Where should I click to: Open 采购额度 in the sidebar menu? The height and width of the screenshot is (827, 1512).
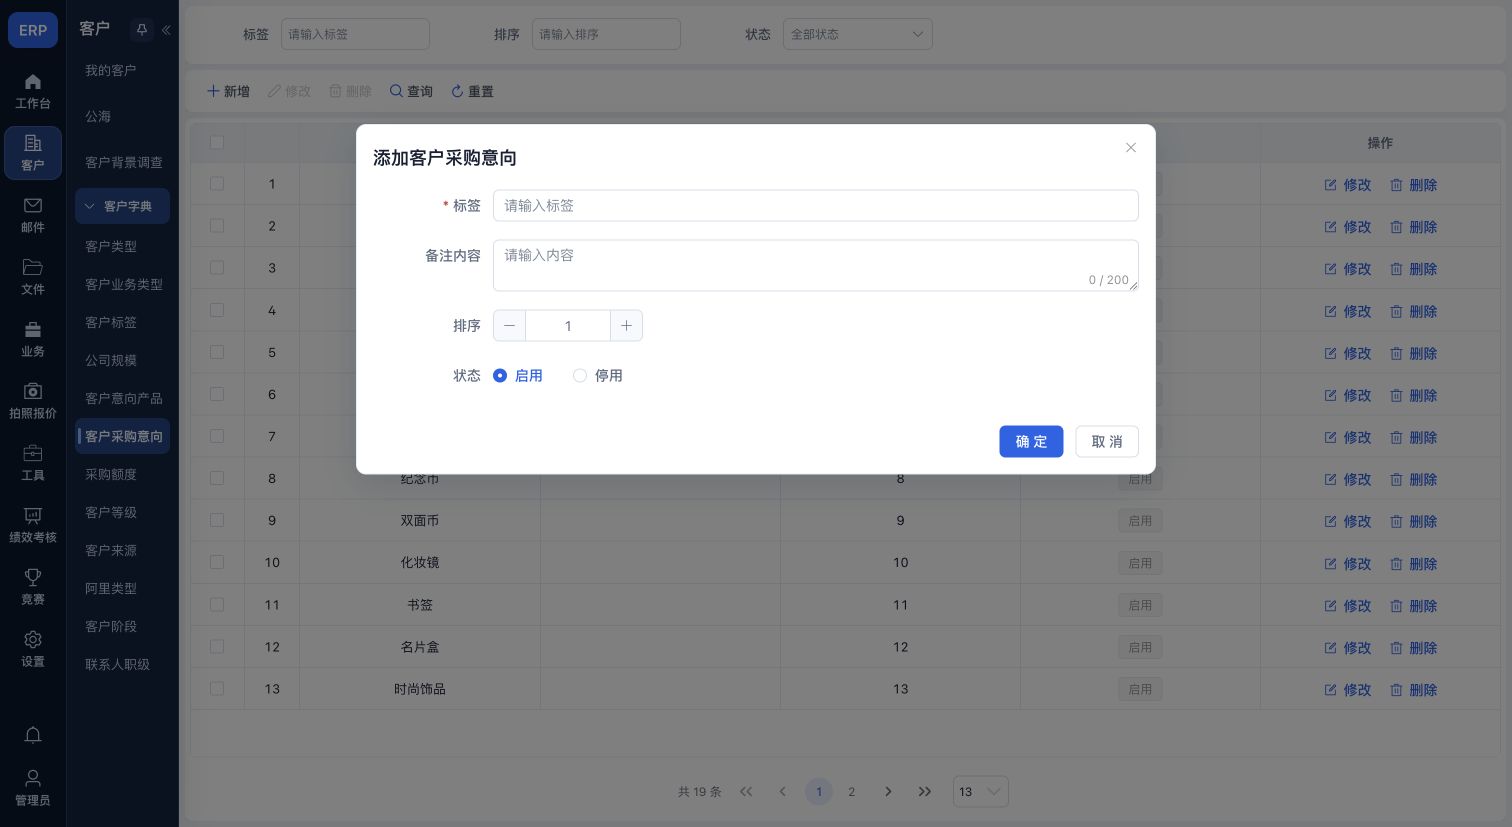click(x=111, y=474)
